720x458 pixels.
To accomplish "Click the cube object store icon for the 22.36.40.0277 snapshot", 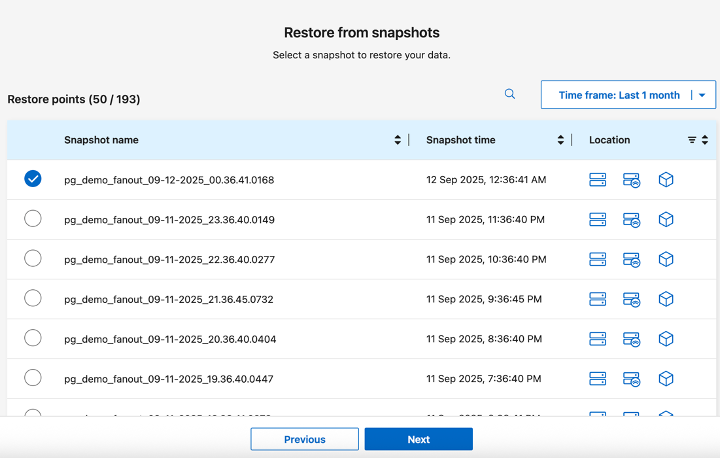I will (666, 259).
